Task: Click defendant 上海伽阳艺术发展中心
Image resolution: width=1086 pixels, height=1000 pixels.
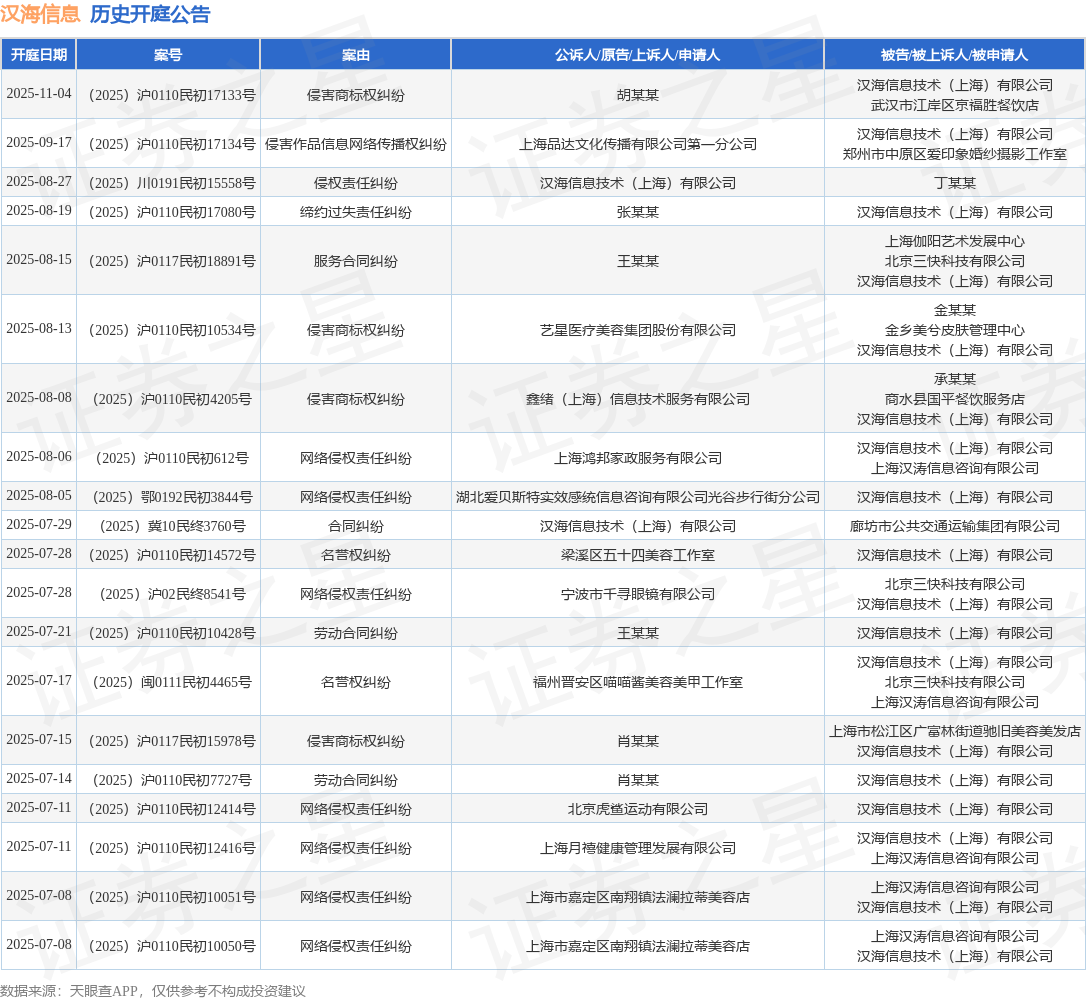Action: point(954,241)
